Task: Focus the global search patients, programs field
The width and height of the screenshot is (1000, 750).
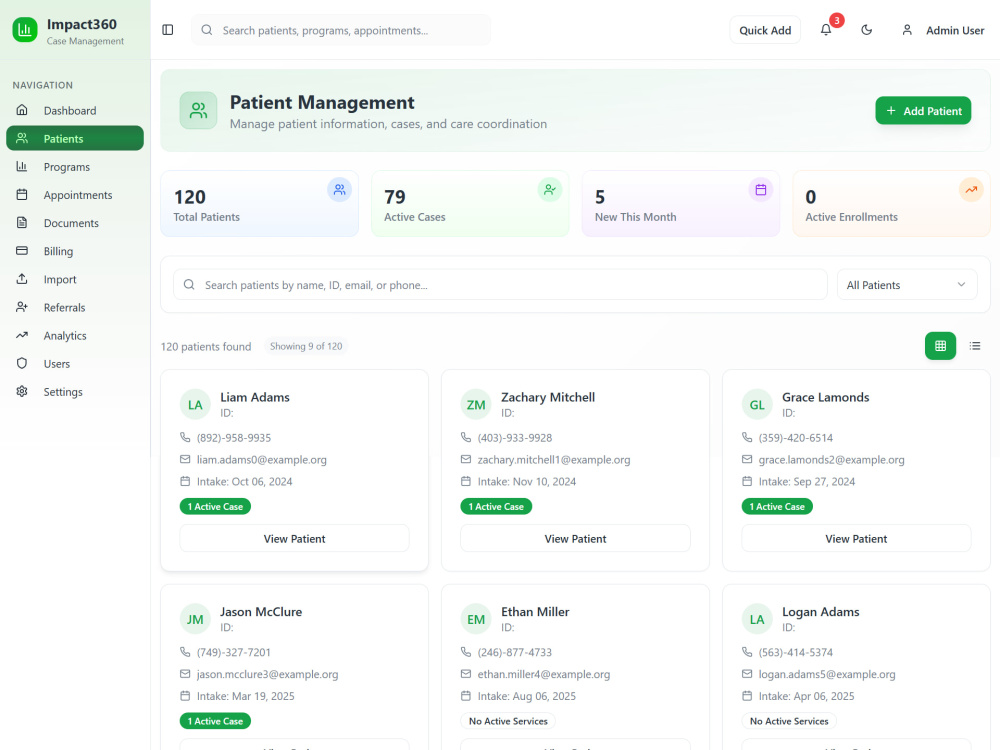Action: [x=341, y=30]
